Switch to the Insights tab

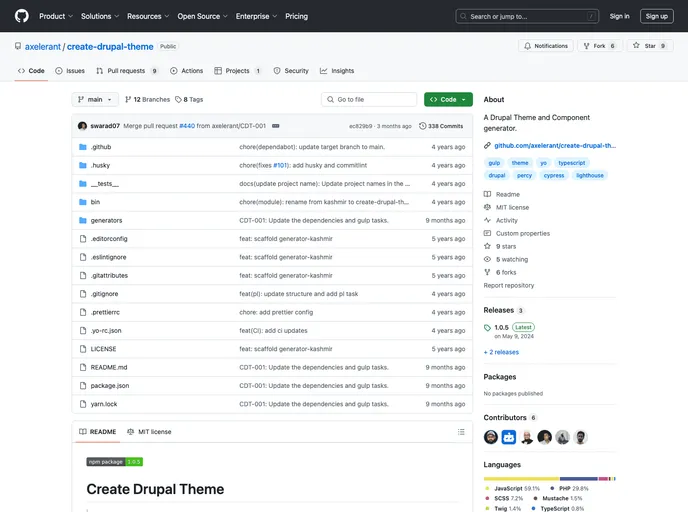pos(337,71)
